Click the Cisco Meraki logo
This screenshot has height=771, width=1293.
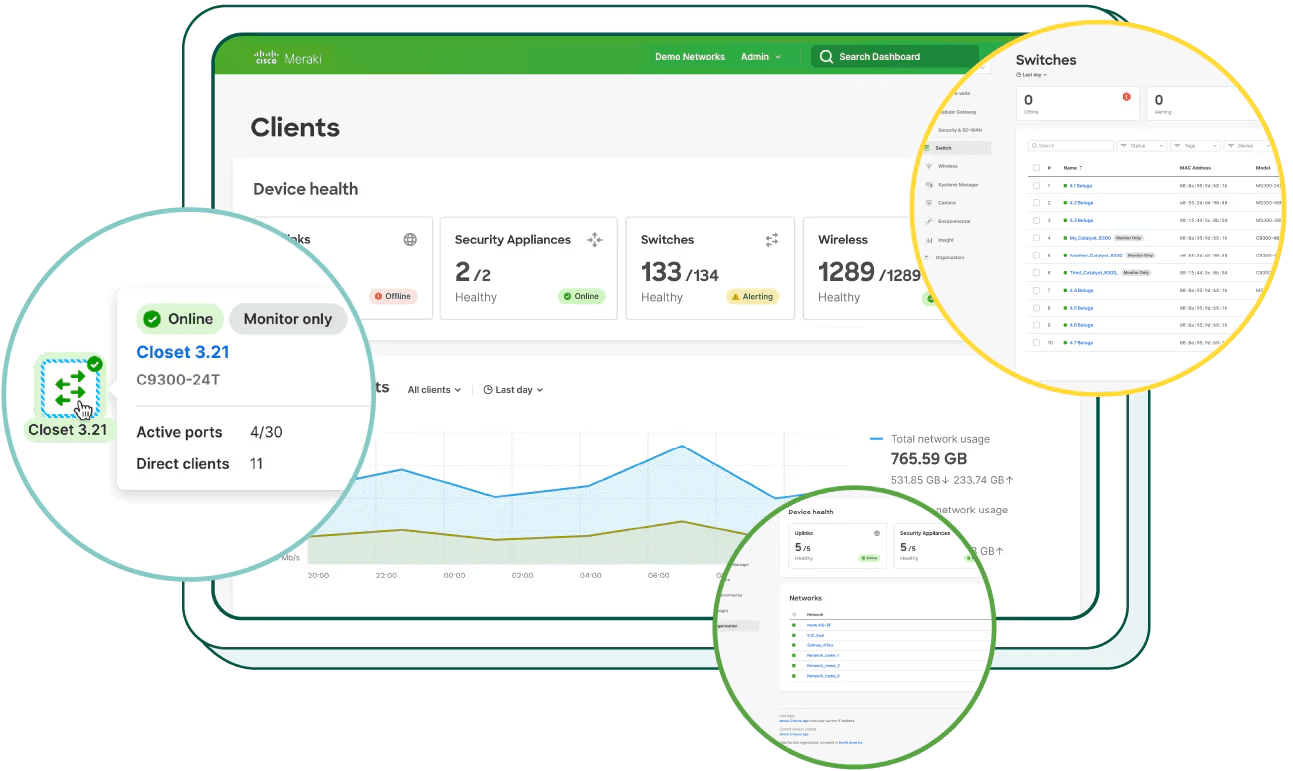click(x=287, y=57)
